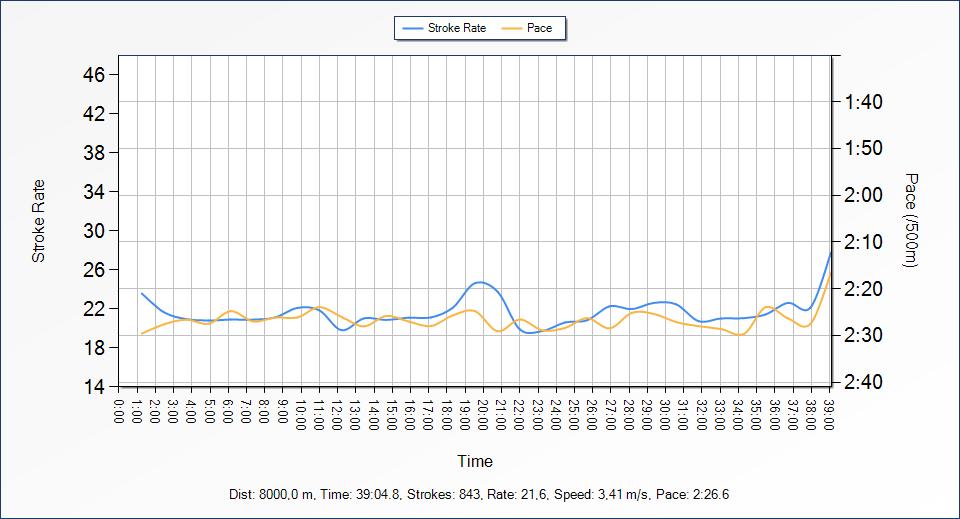
Task: Click the stroke rate line's final spike at 39:00
Action: tap(830, 252)
